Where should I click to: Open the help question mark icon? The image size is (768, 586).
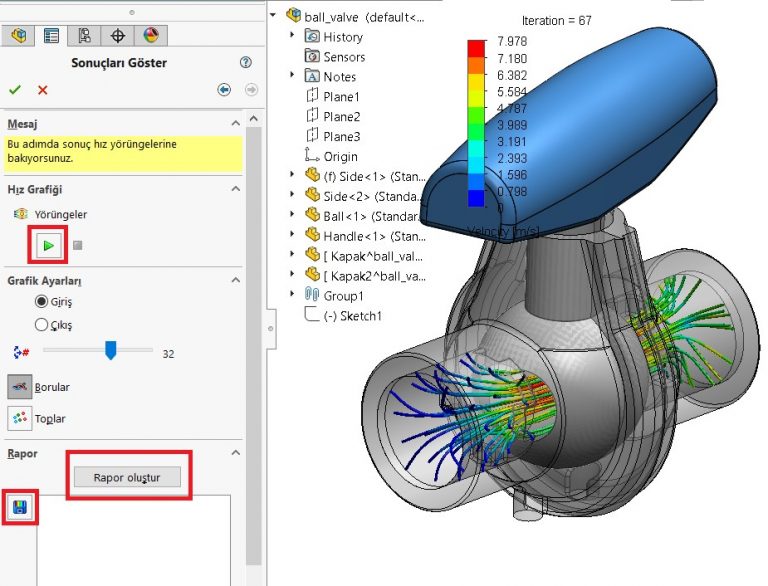246,62
